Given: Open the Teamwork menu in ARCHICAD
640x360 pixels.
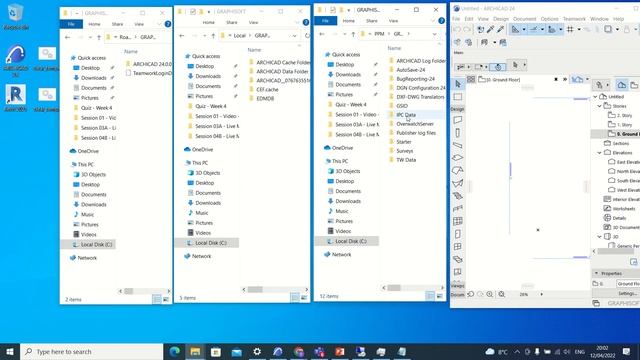Looking at the screenshot, I should pyautogui.click(x=574, y=19).
